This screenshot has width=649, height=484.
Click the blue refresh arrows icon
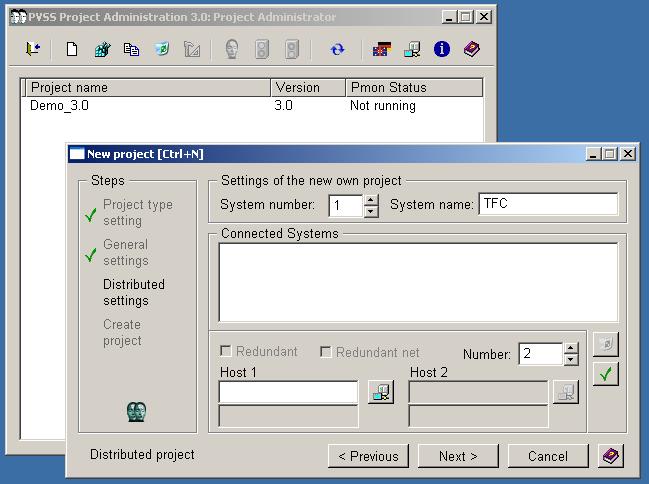tap(337, 49)
